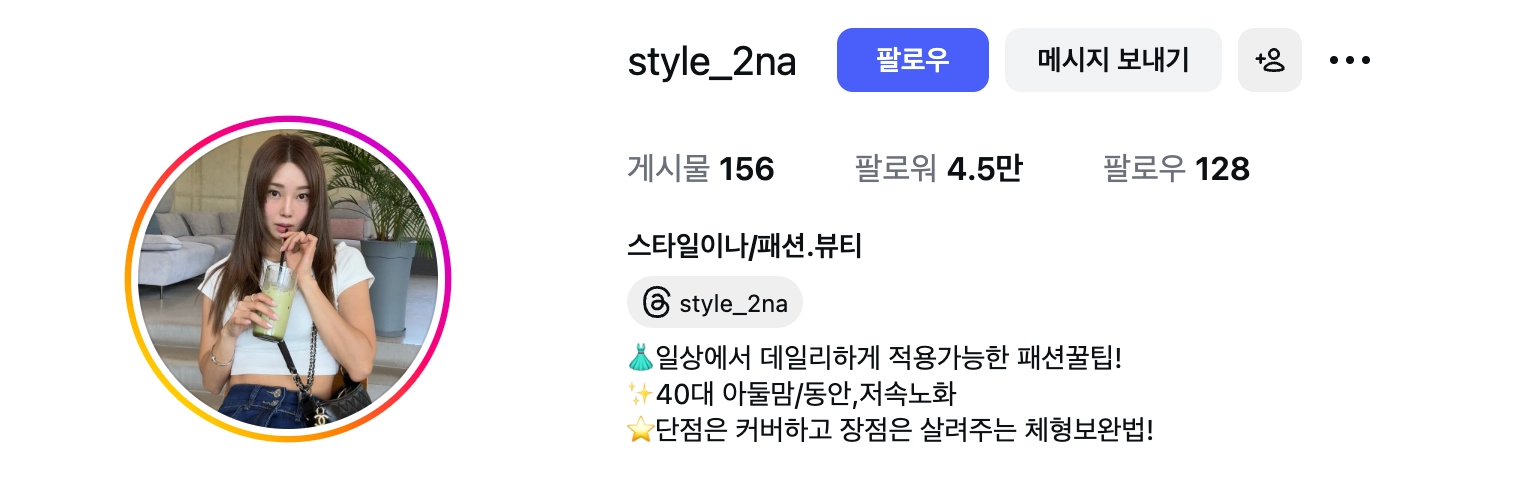Open the three-dot more options menu

pyautogui.click(x=1349, y=60)
